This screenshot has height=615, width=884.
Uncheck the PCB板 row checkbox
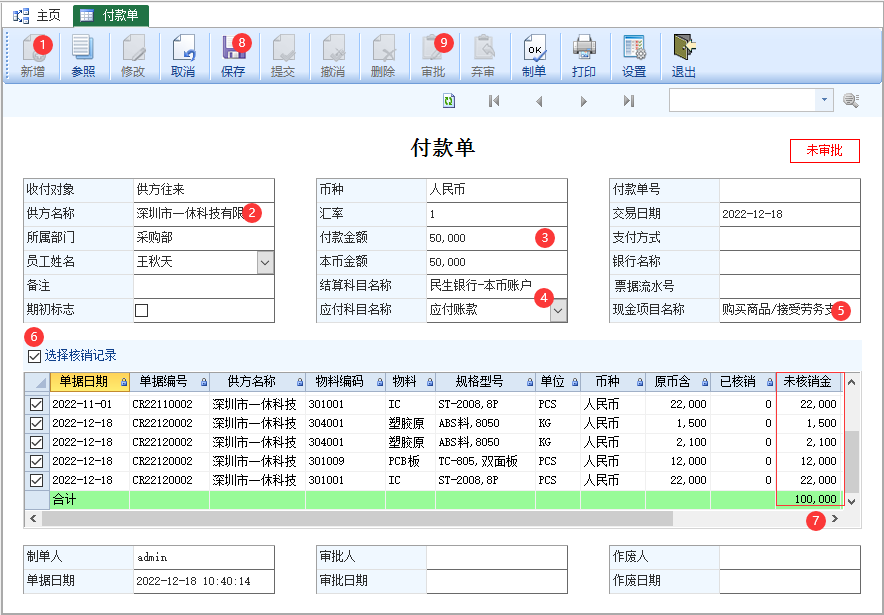36,461
